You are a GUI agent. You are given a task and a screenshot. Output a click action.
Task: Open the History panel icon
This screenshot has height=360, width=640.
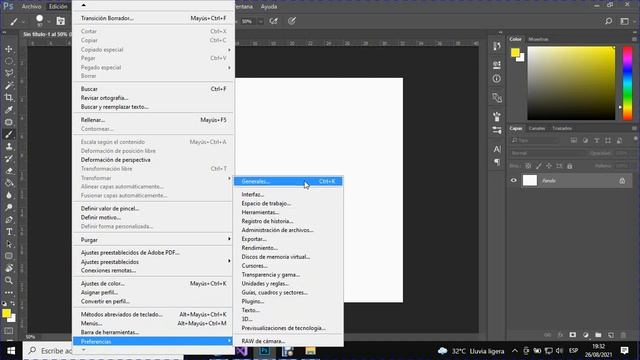click(497, 46)
